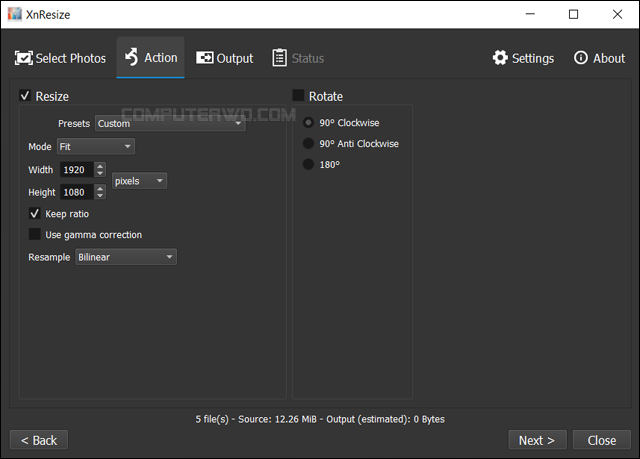640x459 pixels.
Task: Open the Resample Bilinear dropdown
Action: click(x=126, y=257)
